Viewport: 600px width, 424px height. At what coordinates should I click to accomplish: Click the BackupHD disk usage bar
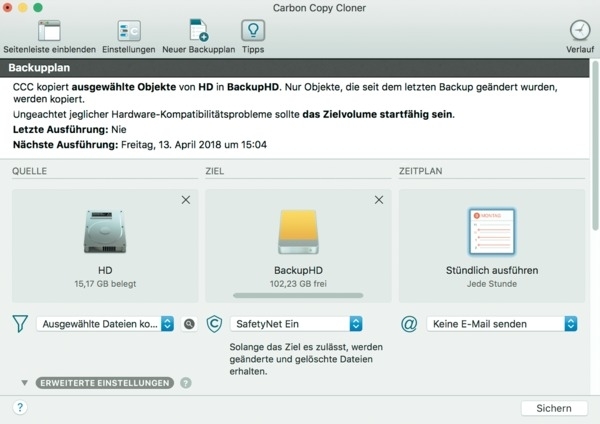click(x=298, y=295)
